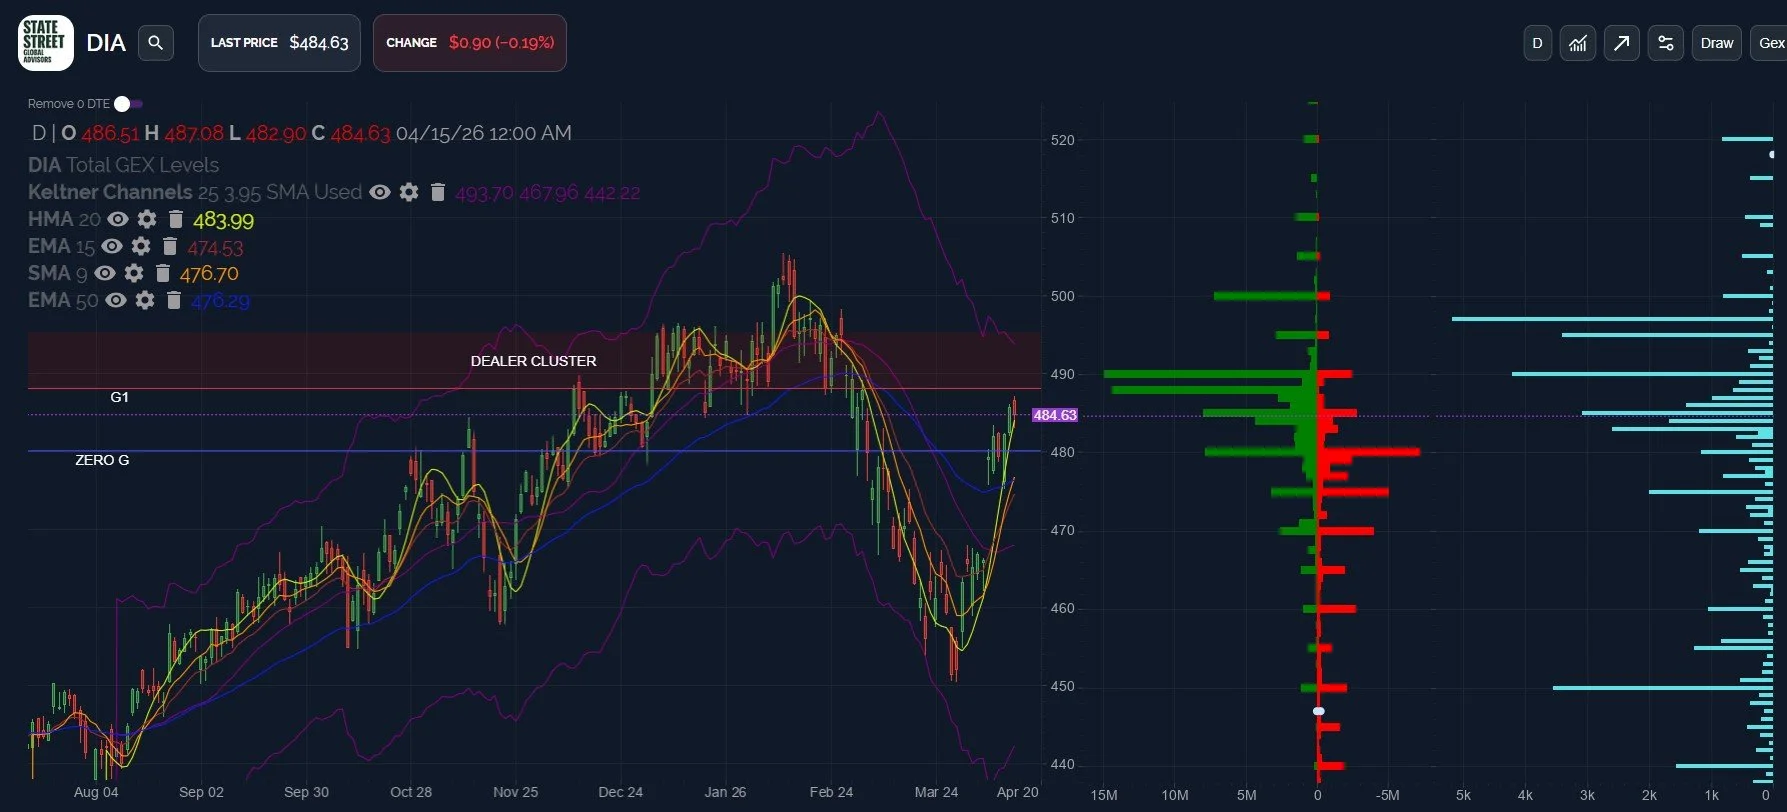Open Keltner Channels settings gear
1787x812 pixels.
pyautogui.click(x=409, y=192)
